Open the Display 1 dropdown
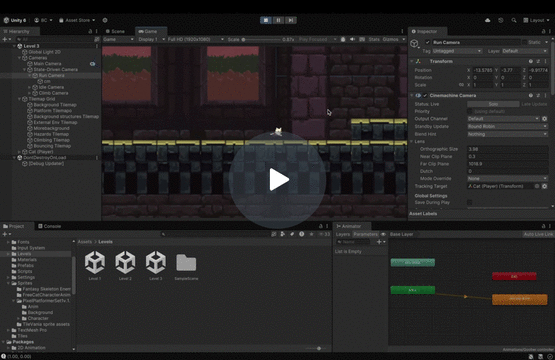555x360 pixels. (151, 39)
